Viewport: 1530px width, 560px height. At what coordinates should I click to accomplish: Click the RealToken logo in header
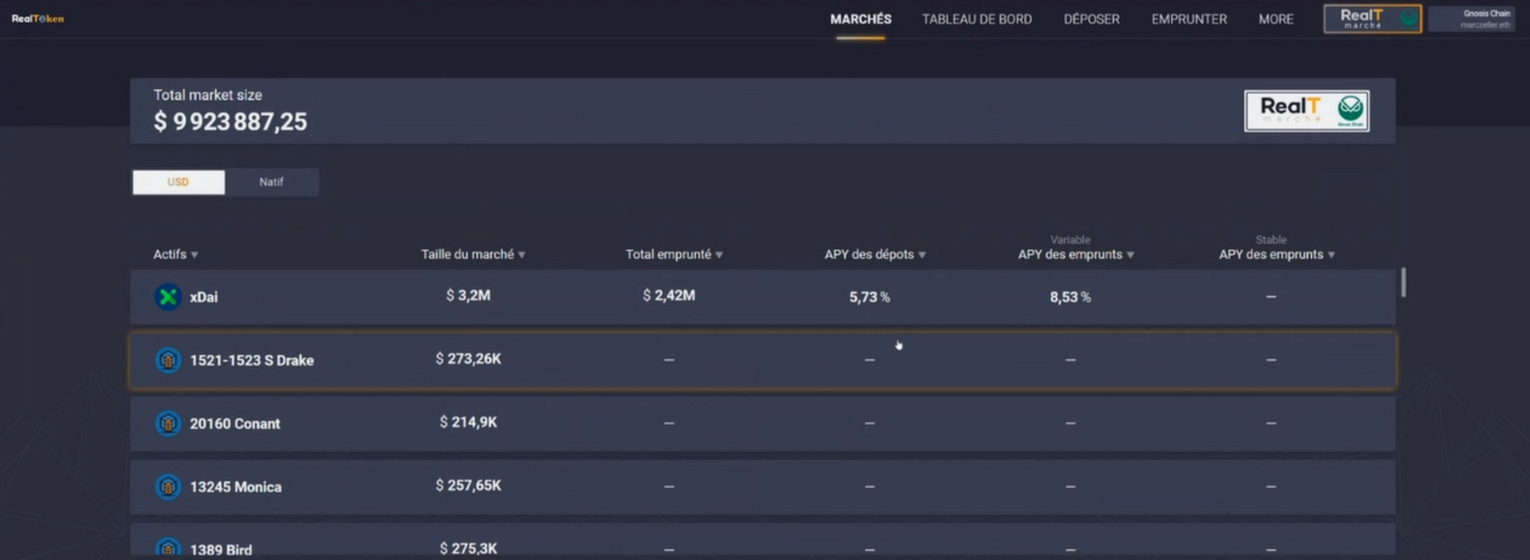[38, 19]
